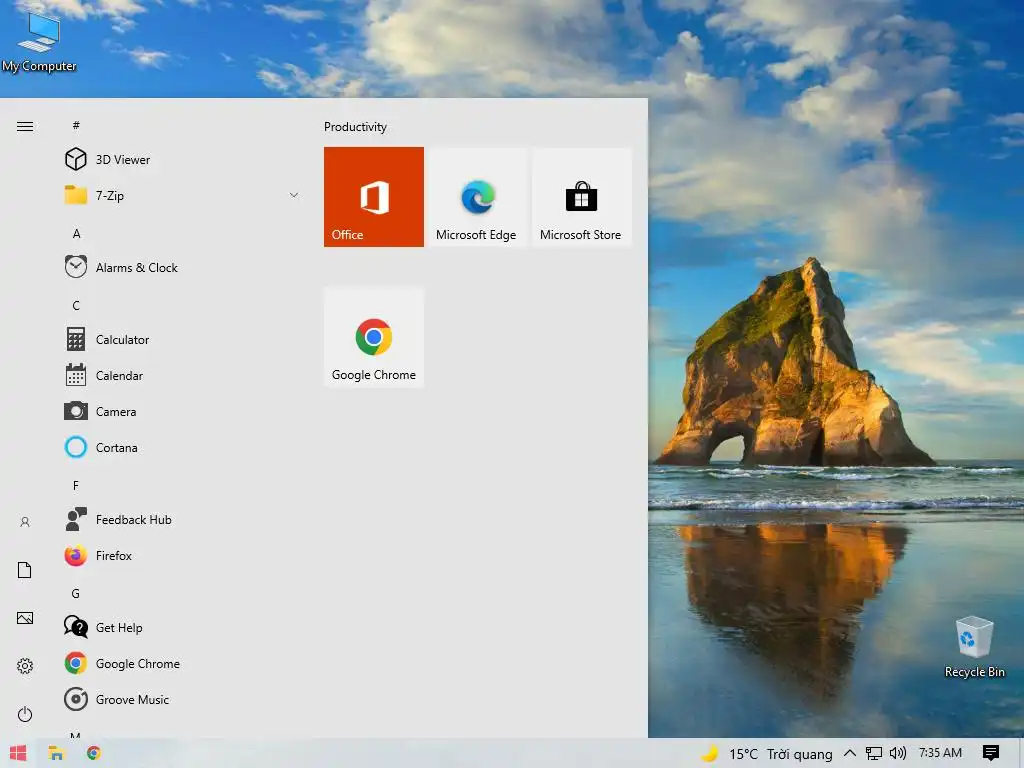Click the Power button in Start
This screenshot has width=1024, height=768.
(x=25, y=714)
